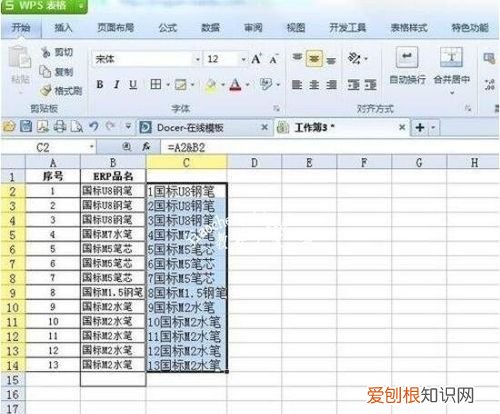Switch to 公式 ribbon tab

(167, 28)
